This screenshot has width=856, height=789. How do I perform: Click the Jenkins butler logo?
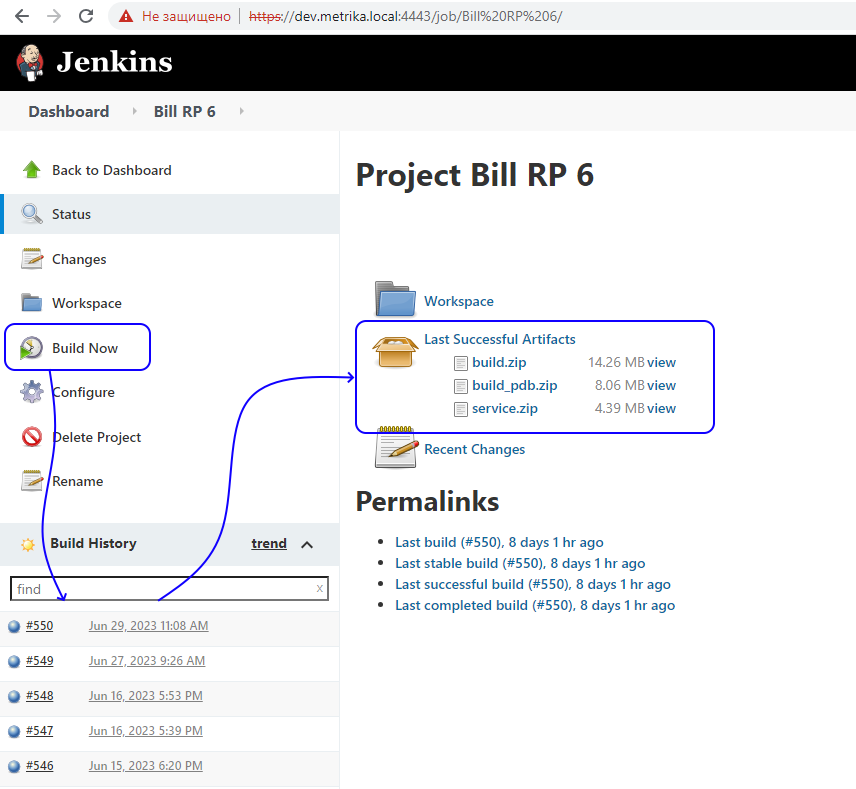click(x=29, y=63)
